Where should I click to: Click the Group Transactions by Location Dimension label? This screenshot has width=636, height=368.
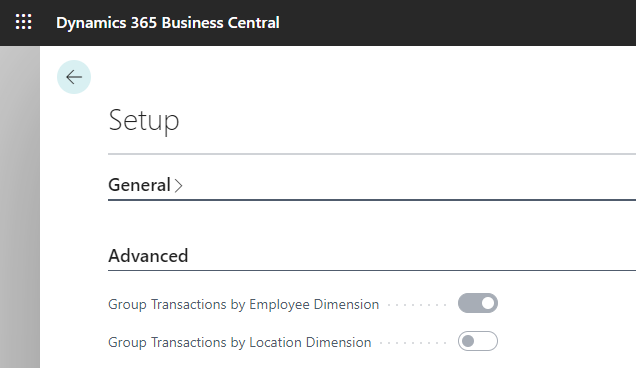[x=240, y=342]
